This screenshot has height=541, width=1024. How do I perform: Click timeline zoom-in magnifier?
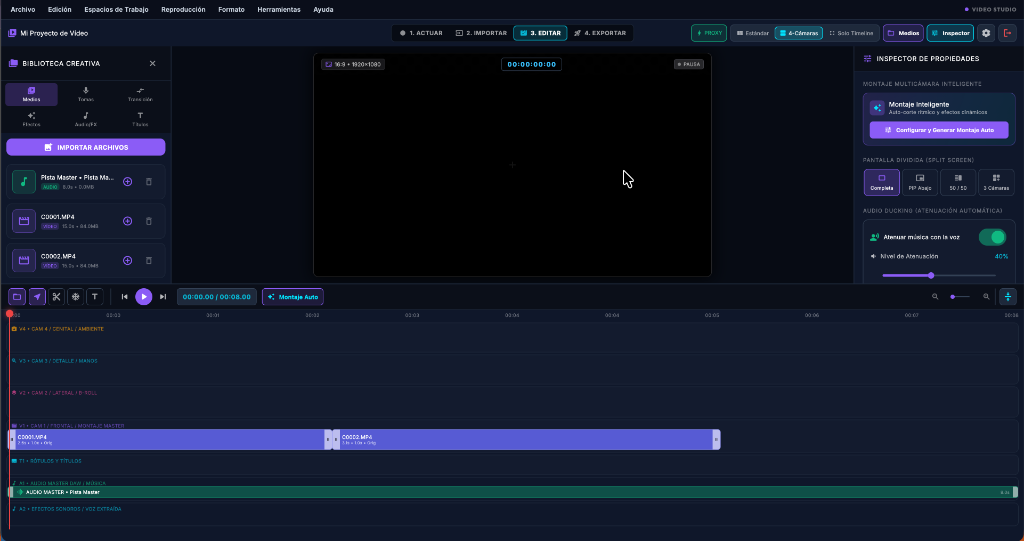click(x=986, y=297)
